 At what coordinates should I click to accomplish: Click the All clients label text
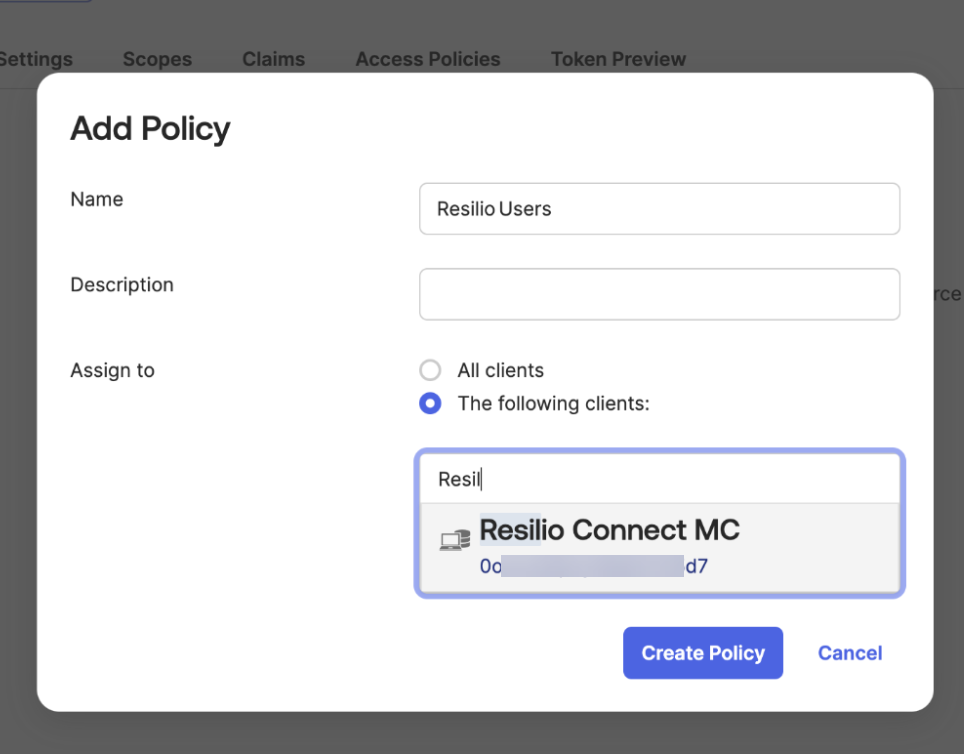click(x=500, y=370)
